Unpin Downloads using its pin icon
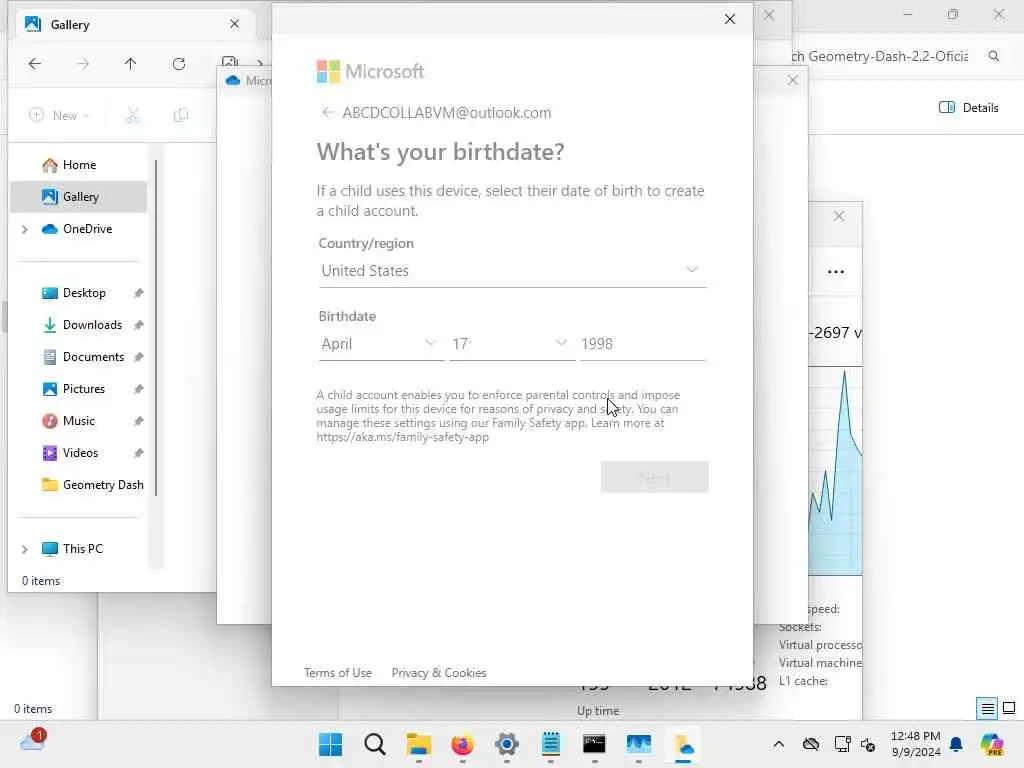This screenshot has height=768, width=1024. [x=138, y=325]
